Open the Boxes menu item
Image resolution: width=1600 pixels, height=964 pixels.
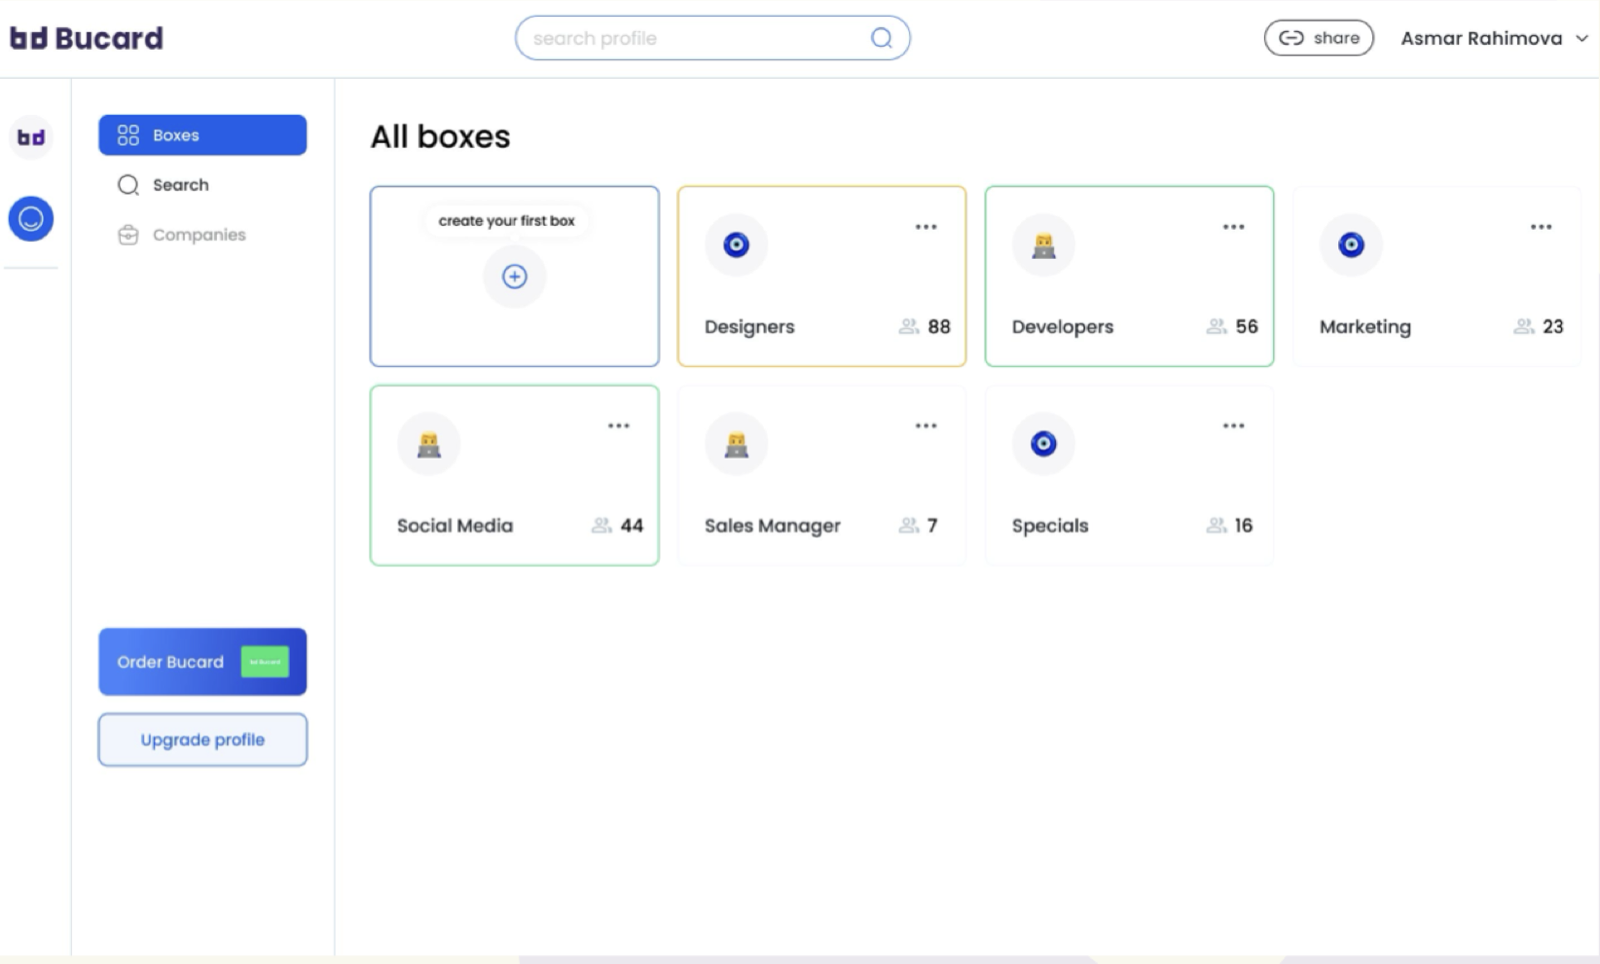coord(202,135)
